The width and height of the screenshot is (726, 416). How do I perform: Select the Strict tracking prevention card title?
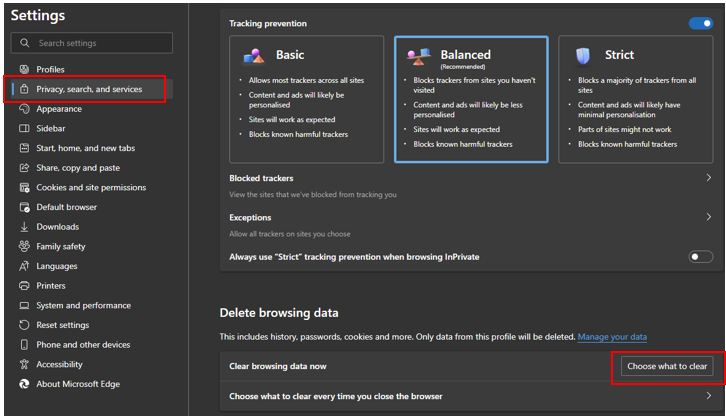619,55
